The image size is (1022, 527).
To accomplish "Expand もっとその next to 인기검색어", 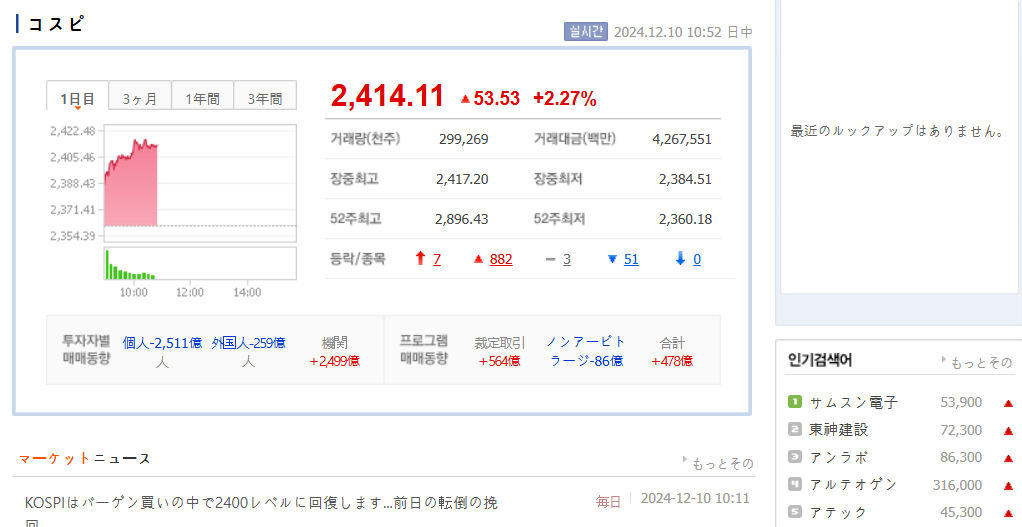I will [977, 362].
